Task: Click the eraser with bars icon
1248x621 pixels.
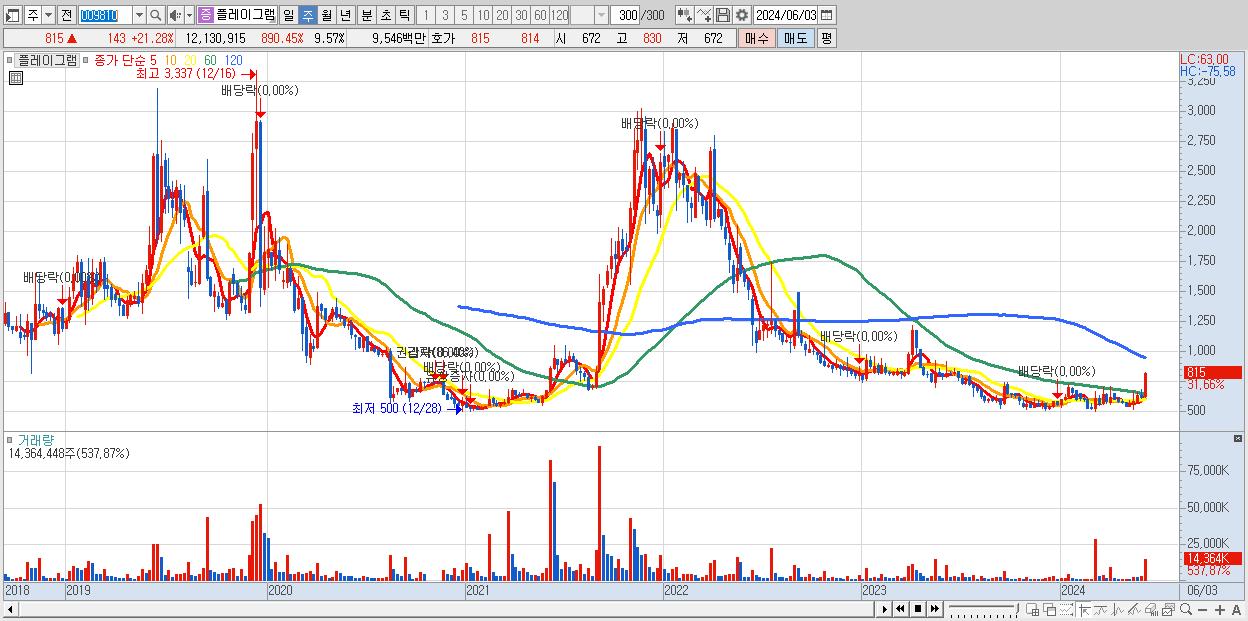Action: [x=1151, y=610]
